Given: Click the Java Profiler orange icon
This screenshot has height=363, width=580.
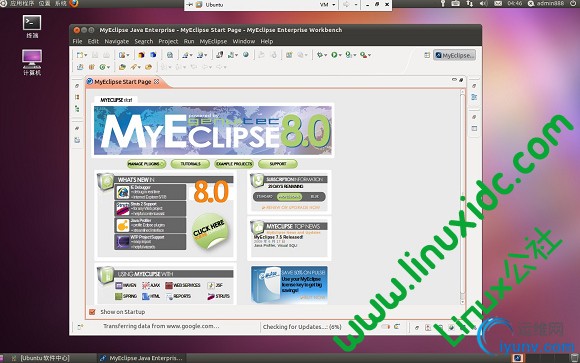Looking at the screenshot, I should (x=123, y=225).
